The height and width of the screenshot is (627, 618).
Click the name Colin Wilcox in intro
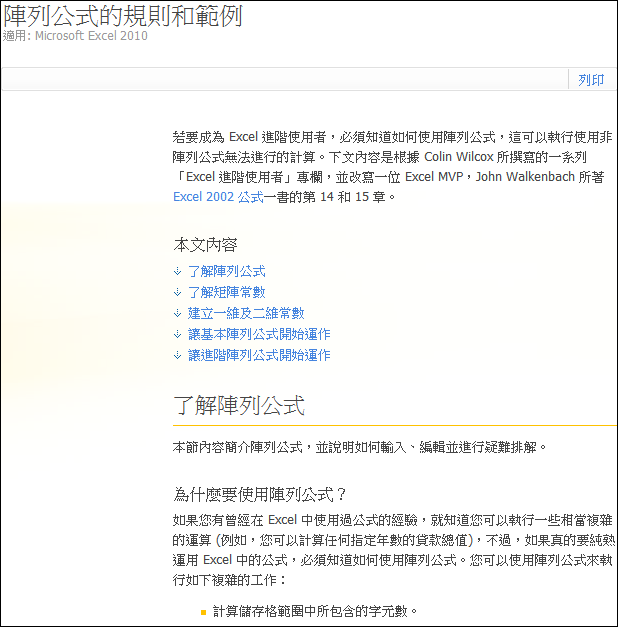(459, 157)
